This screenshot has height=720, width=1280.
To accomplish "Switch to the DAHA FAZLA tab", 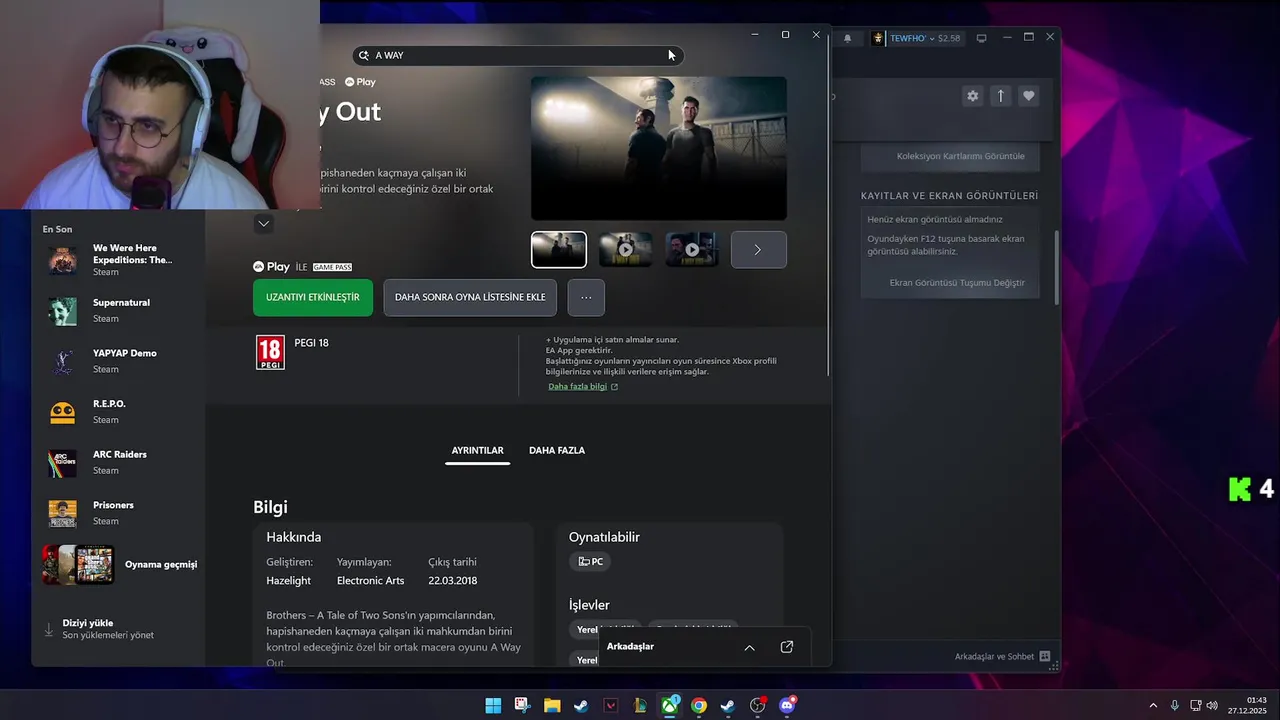I will pyautogui.click(x=557, y=451).
